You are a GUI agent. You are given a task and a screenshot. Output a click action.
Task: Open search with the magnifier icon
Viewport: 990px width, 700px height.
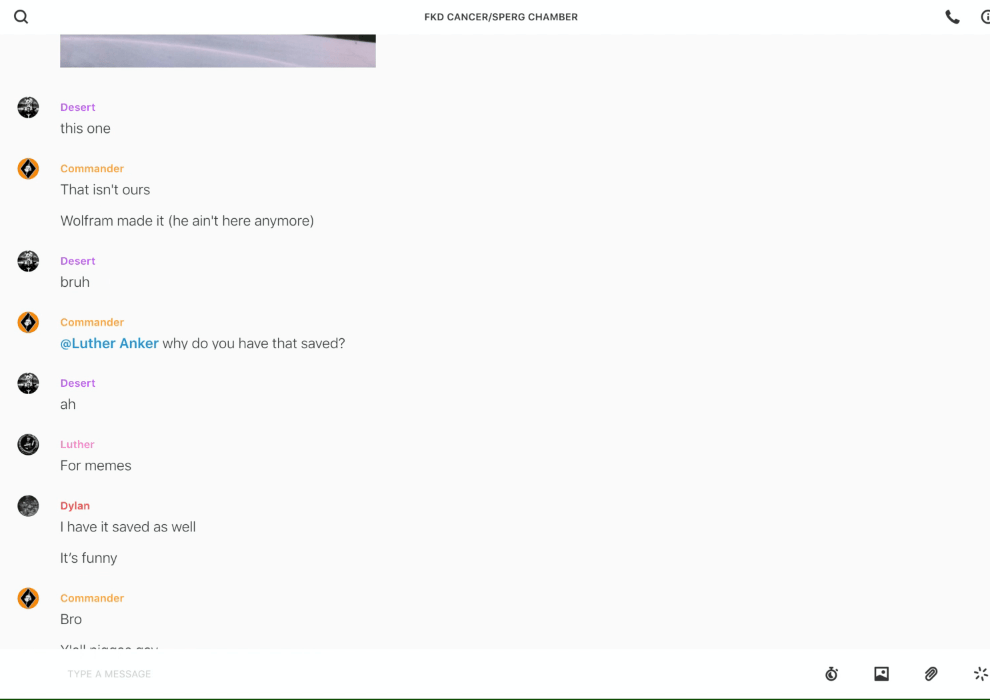tap(21, 17)
